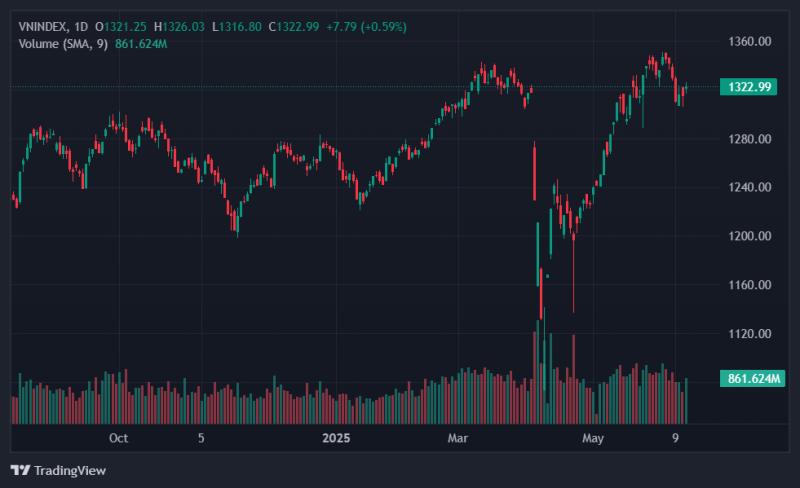Click the May label on time axis
The width and height of the screenshot is (800, 488).
(593, 438)
